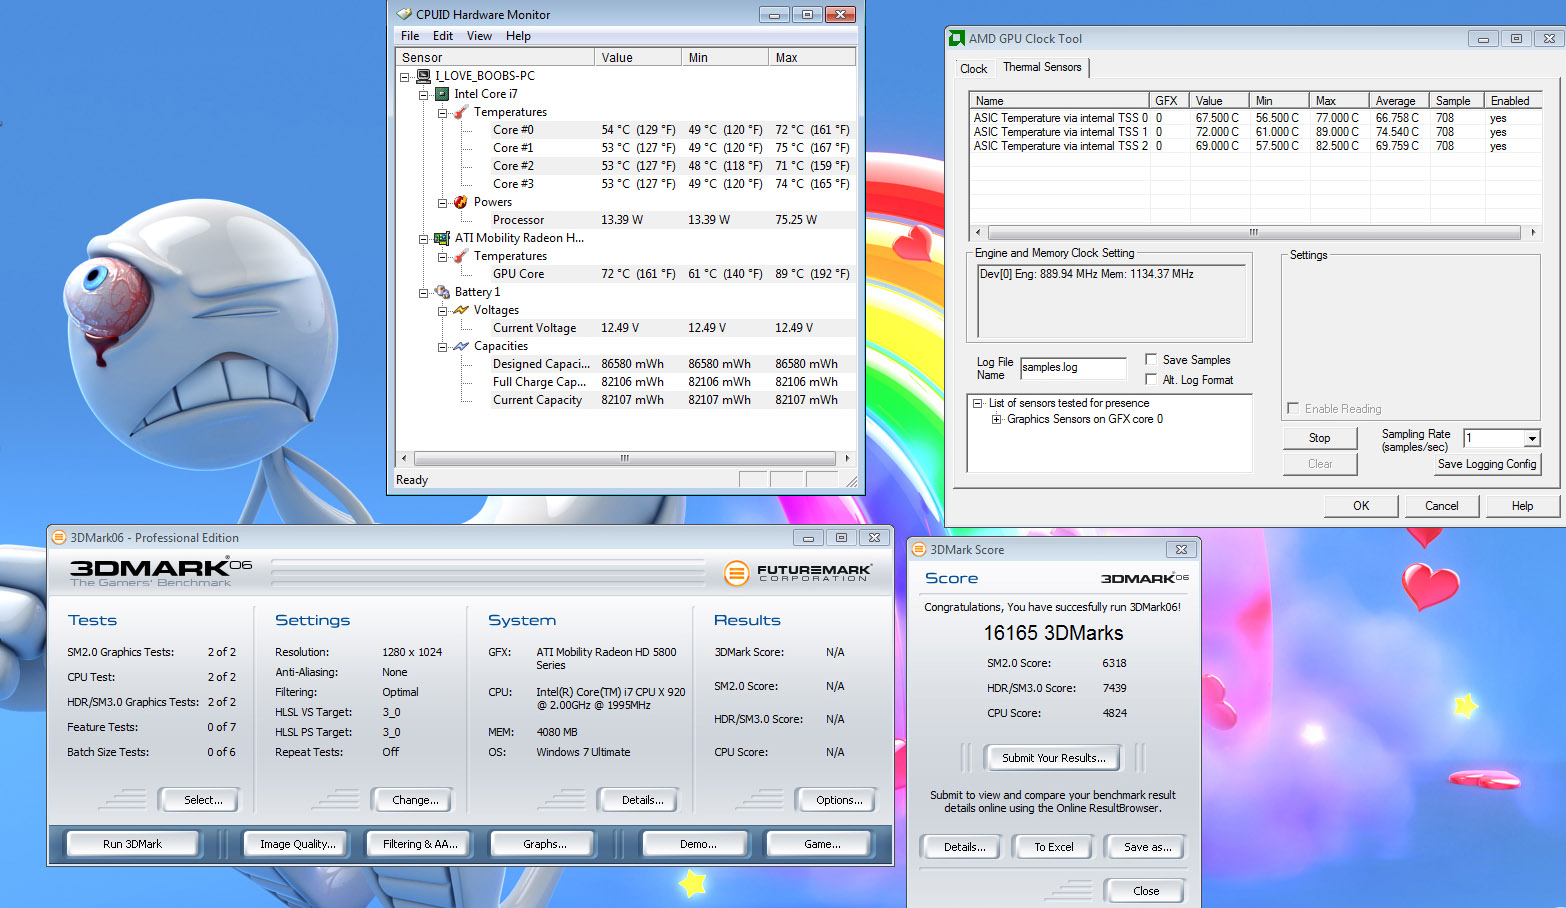The height and width of the screenshot is (908, 1566).
Task: Click the CPUID Hardware Monitor title bar icon
Action: (x=404, y=14)
